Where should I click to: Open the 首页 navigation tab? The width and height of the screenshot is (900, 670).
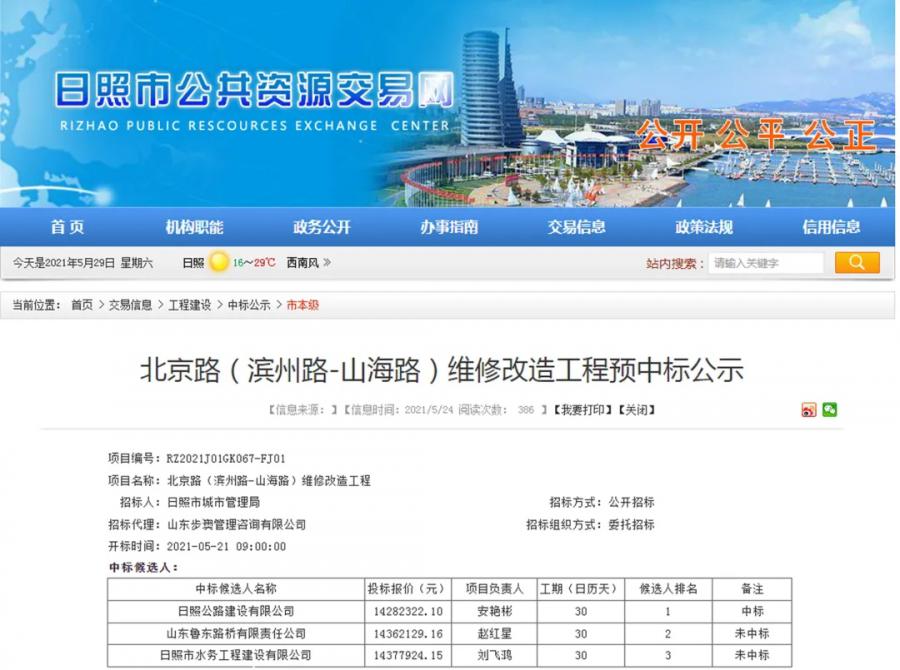coord(68,227)
